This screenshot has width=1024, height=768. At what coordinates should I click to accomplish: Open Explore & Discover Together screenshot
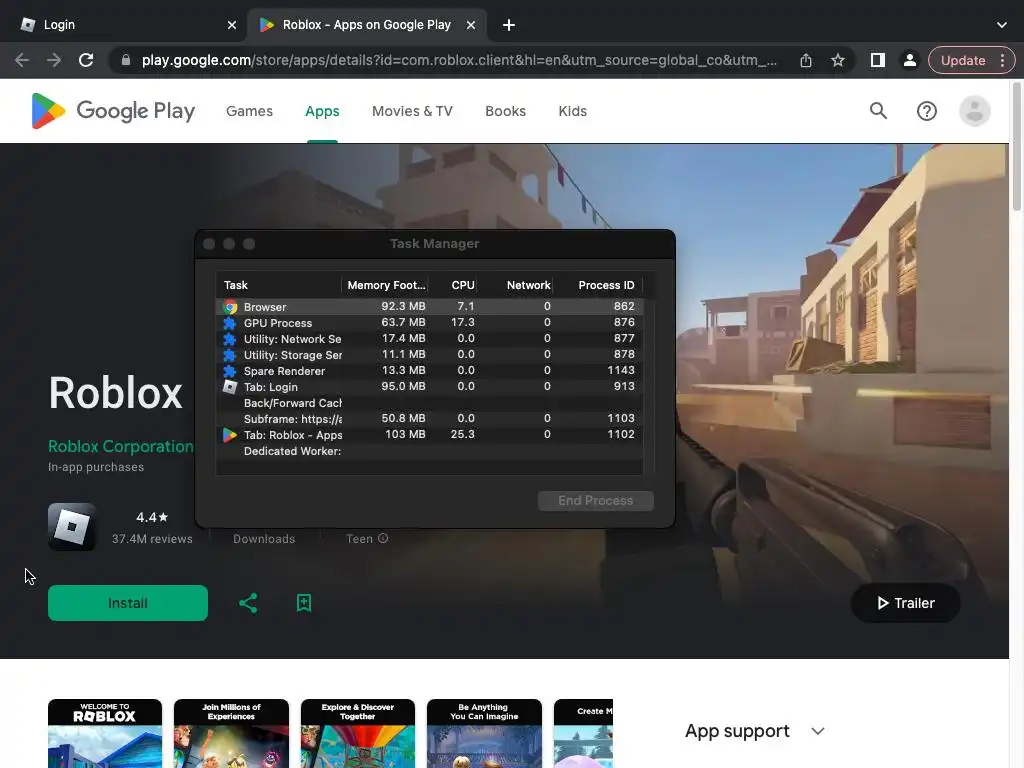pos(358,733)
